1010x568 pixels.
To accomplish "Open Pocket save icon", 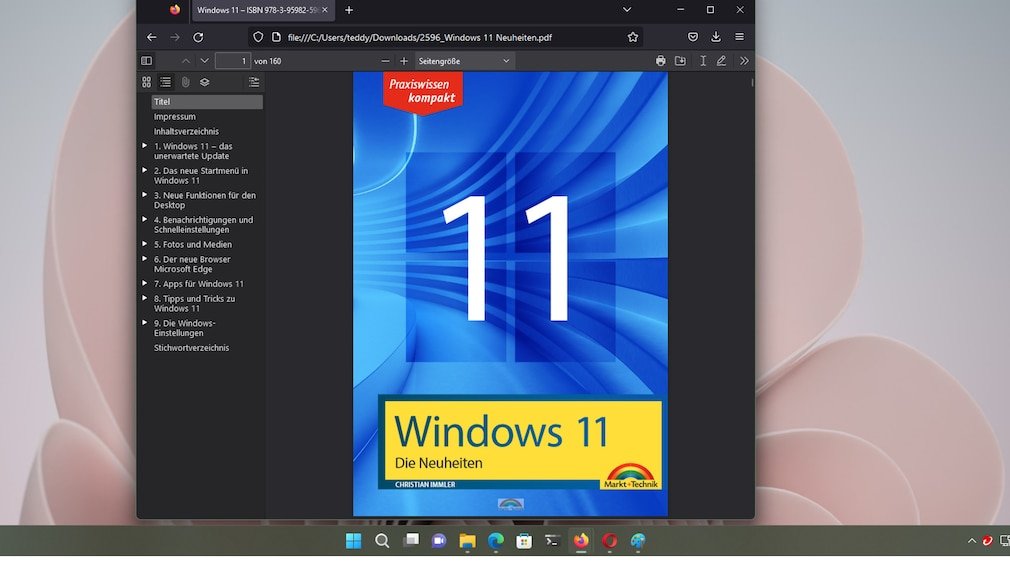I will (x=692, y=37).
